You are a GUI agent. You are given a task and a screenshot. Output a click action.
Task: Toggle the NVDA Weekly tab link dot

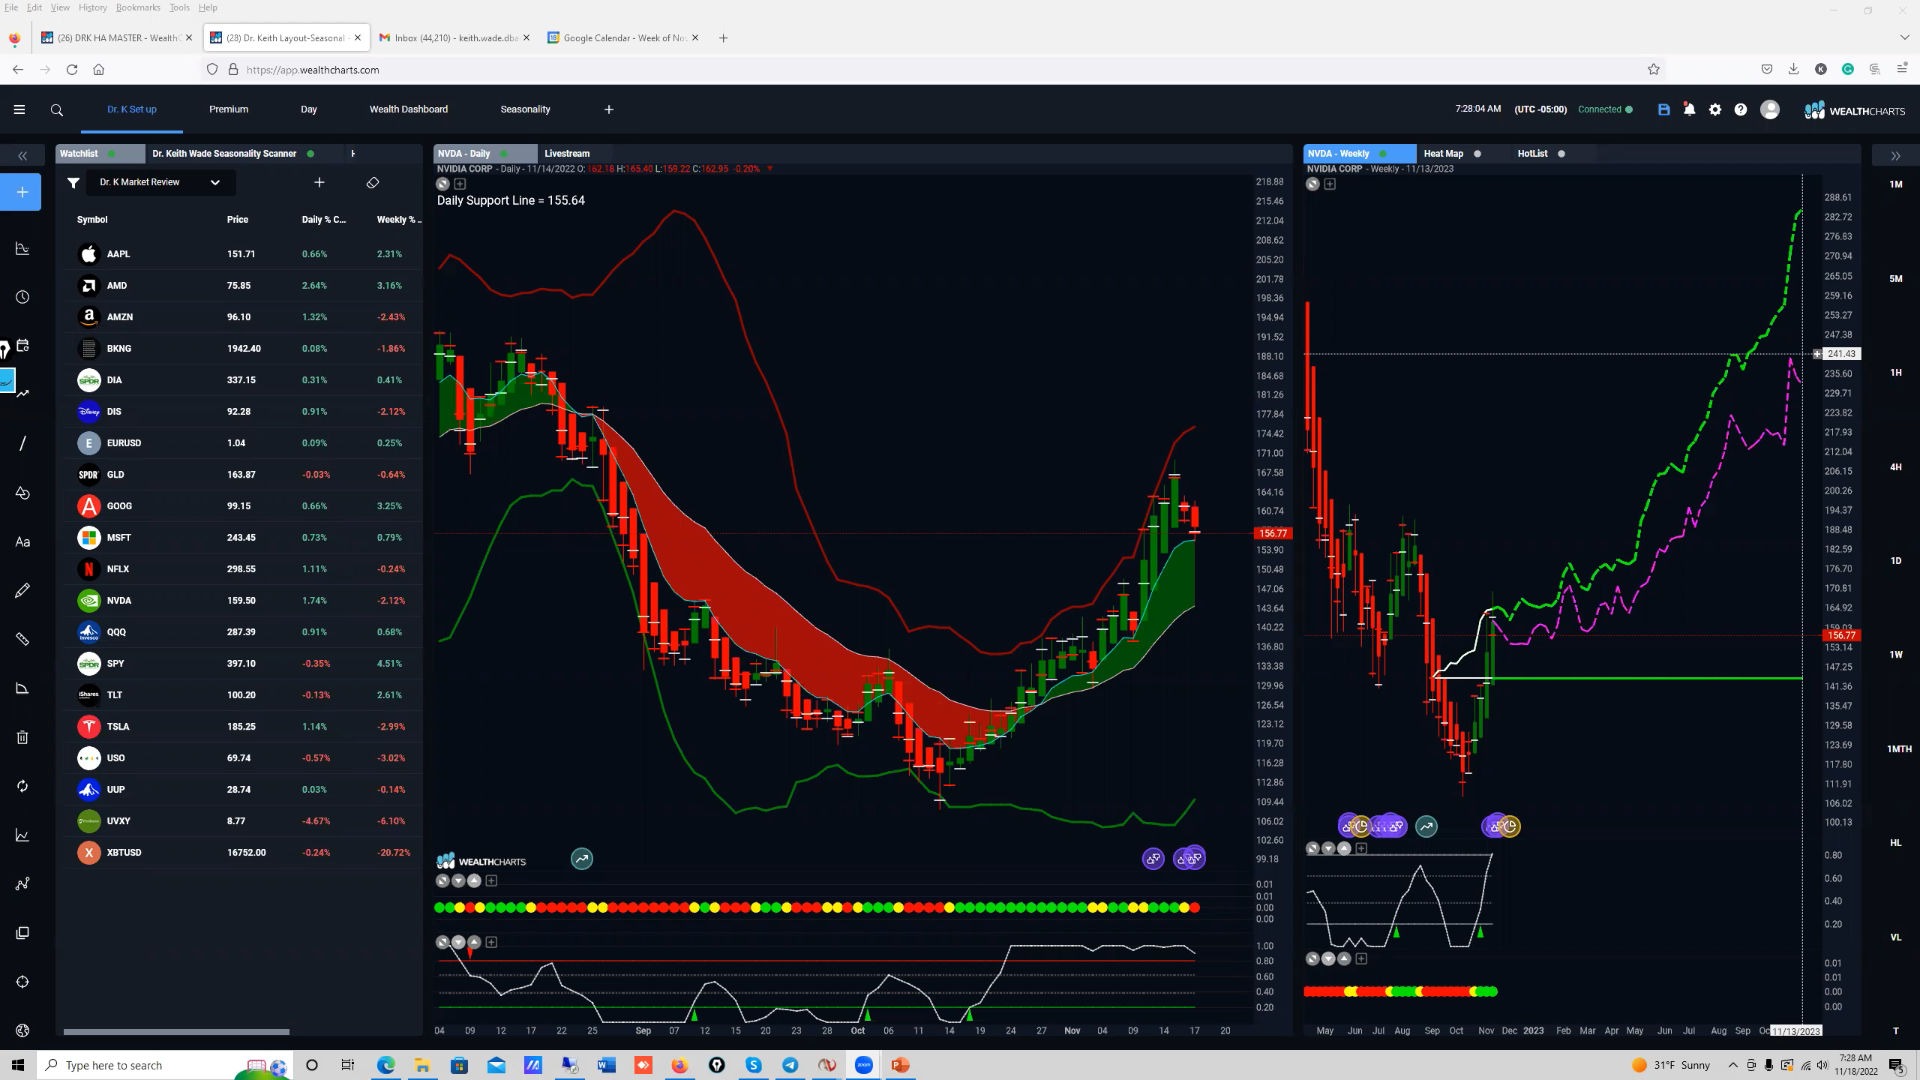tap(1383, 154)
